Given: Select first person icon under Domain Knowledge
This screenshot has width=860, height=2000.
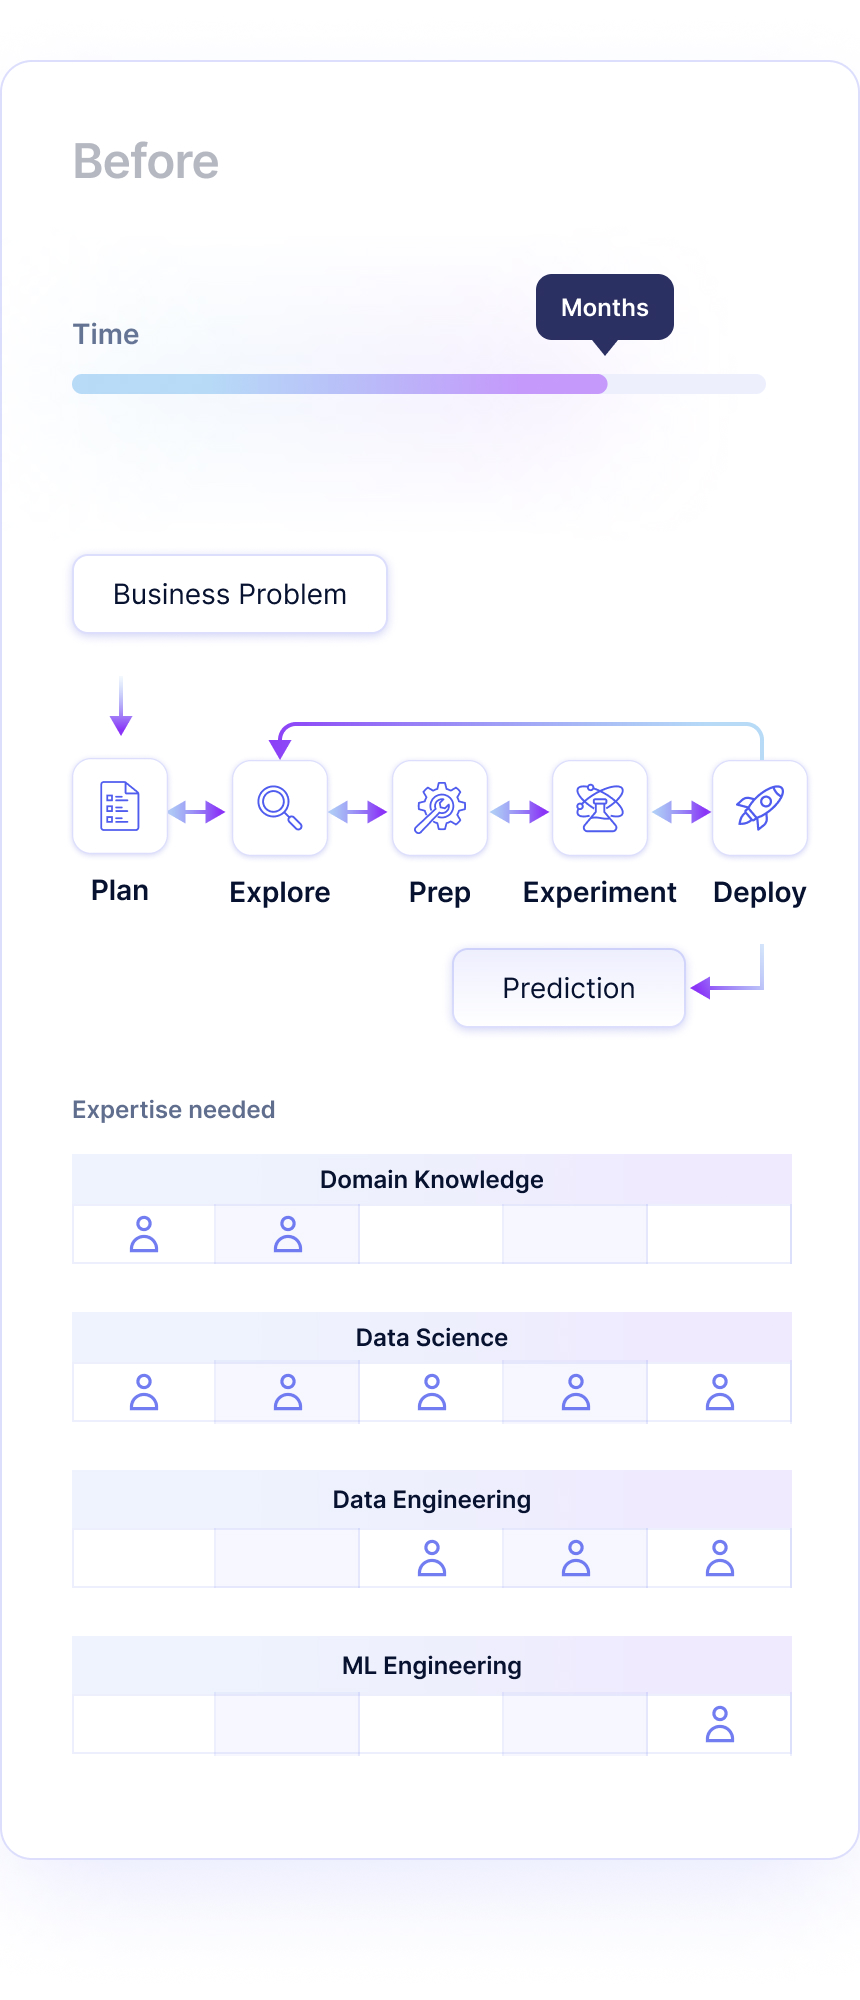Looking at the screenshot, I should click(x=144, y=1234).
